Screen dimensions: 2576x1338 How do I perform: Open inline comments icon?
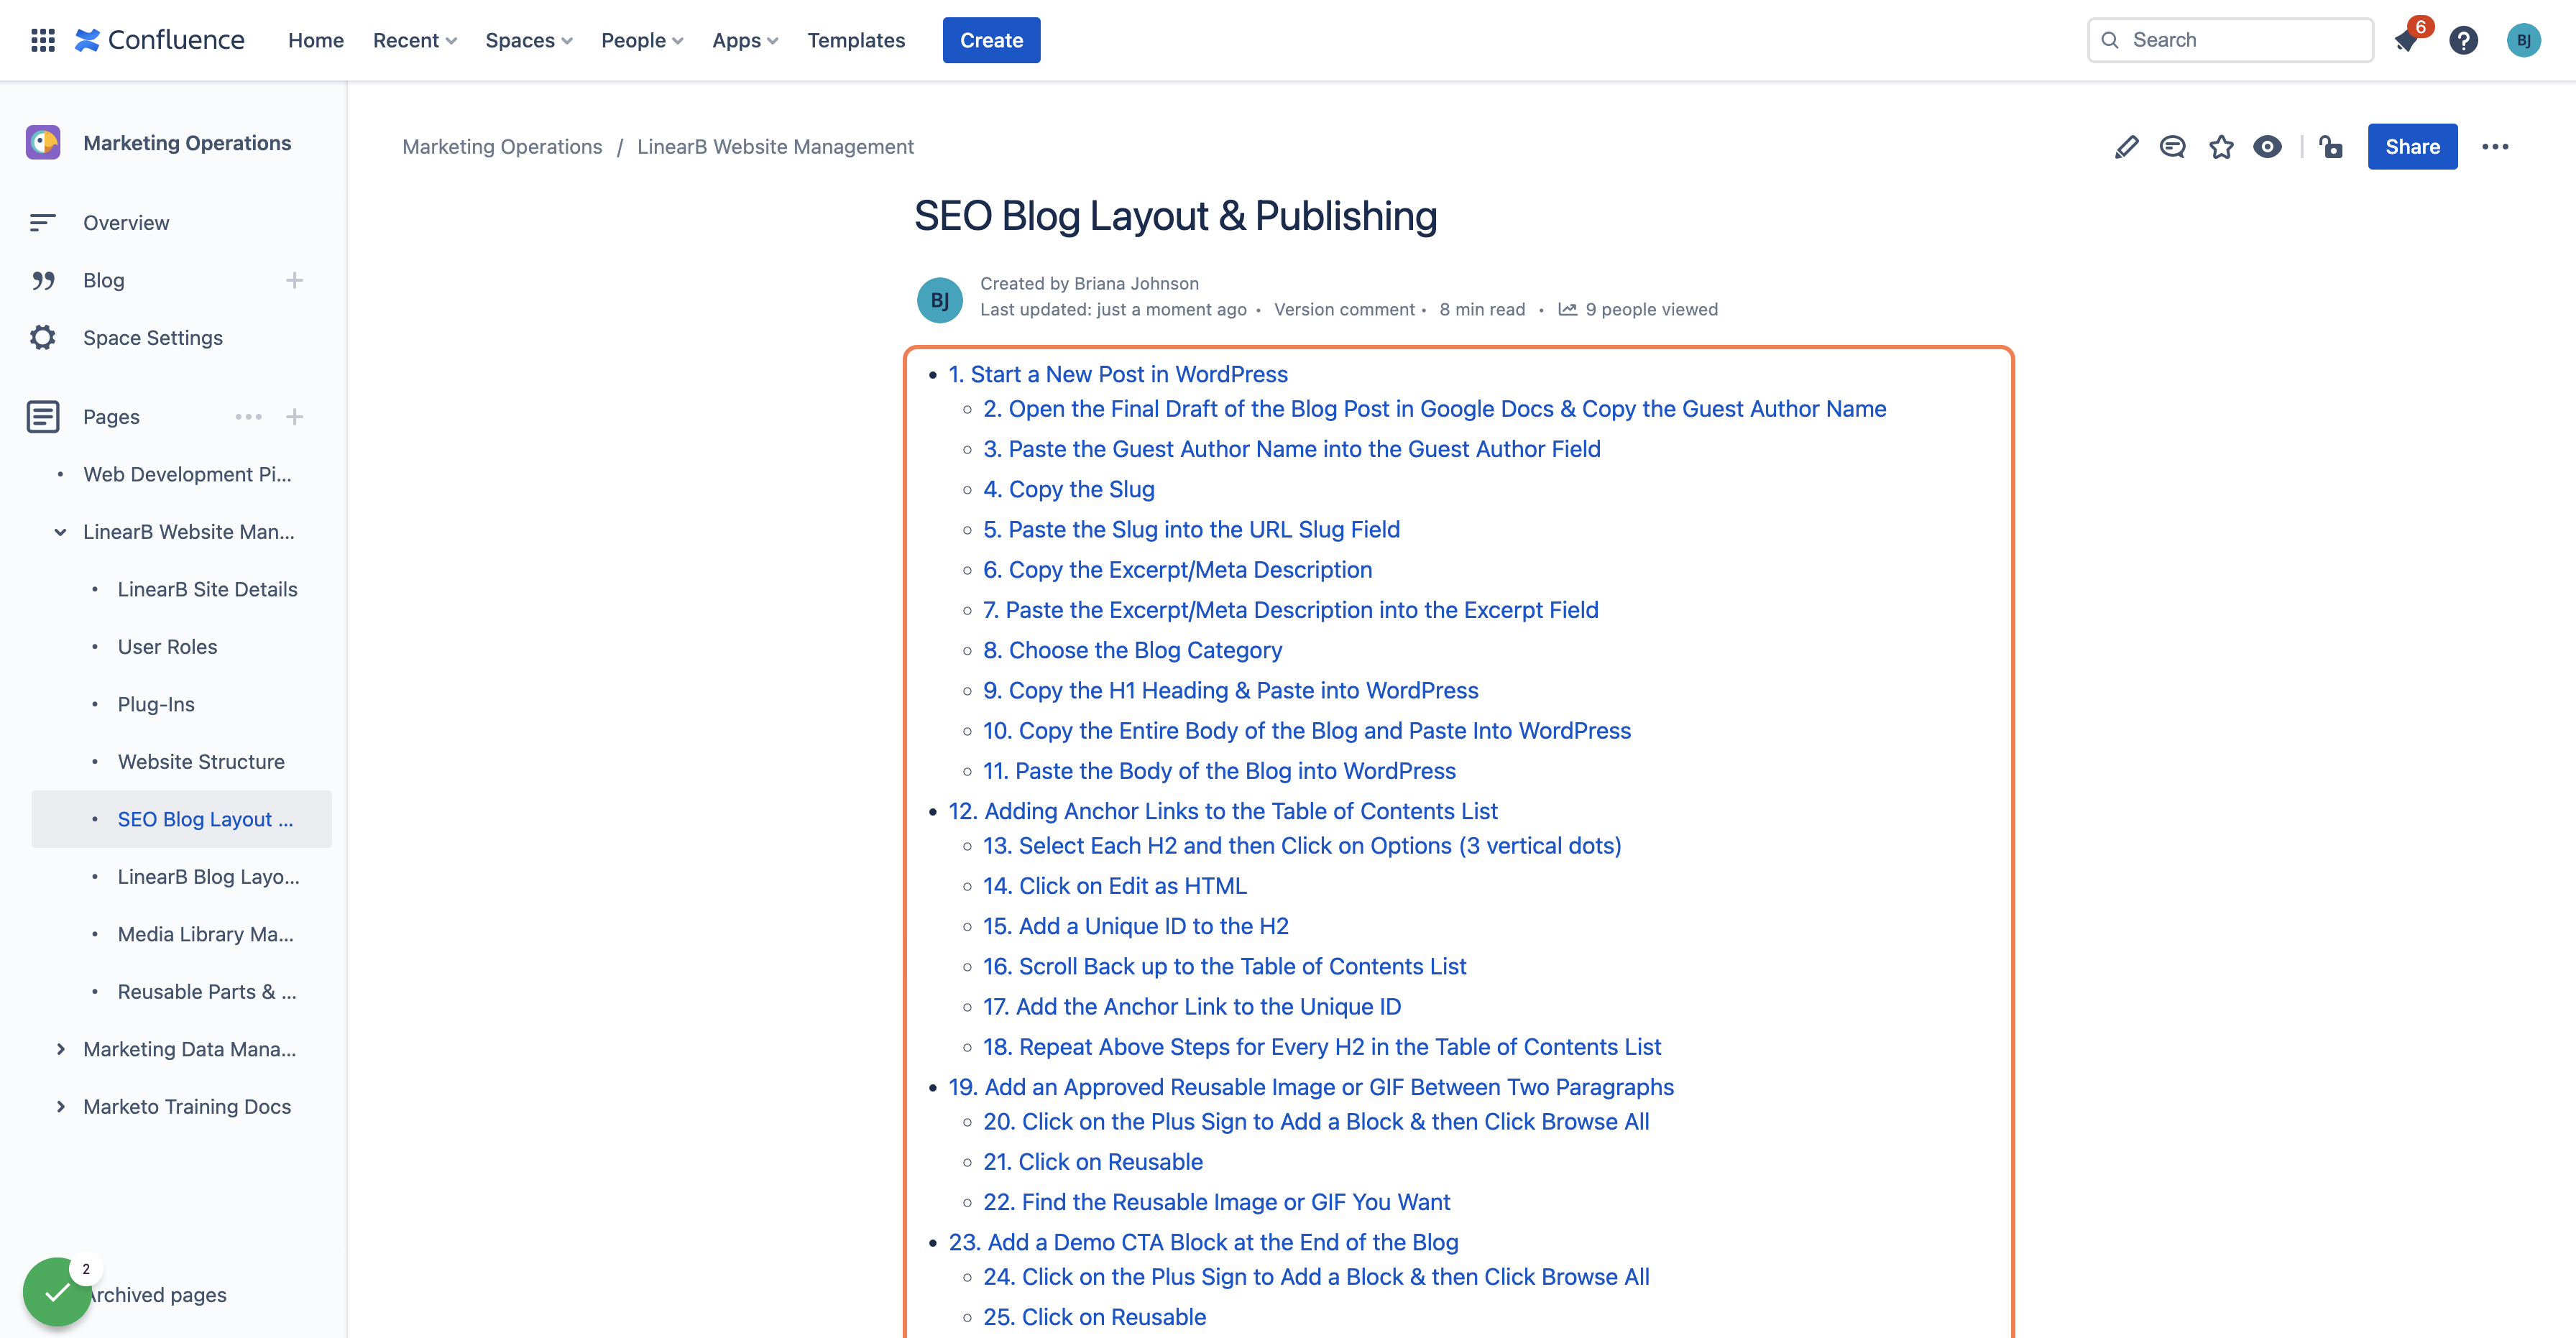pos(2173,147)
